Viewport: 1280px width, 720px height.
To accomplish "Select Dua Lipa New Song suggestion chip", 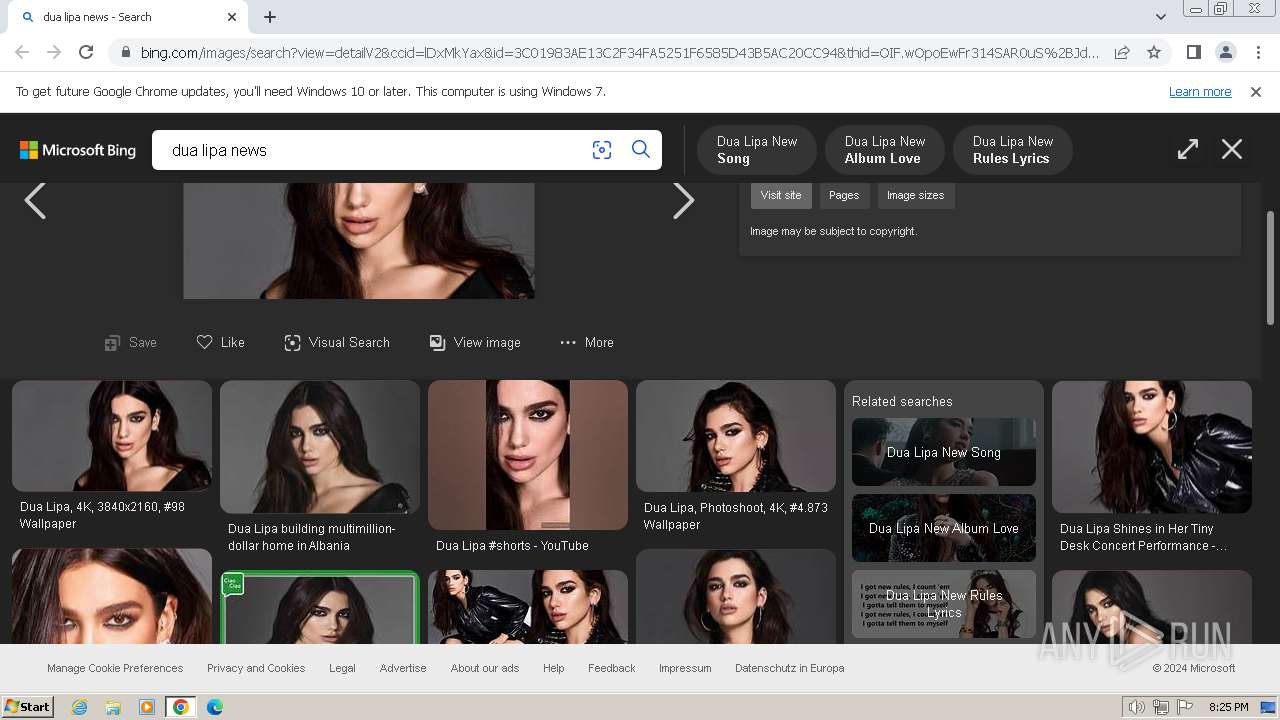I will tap(757, 150).
